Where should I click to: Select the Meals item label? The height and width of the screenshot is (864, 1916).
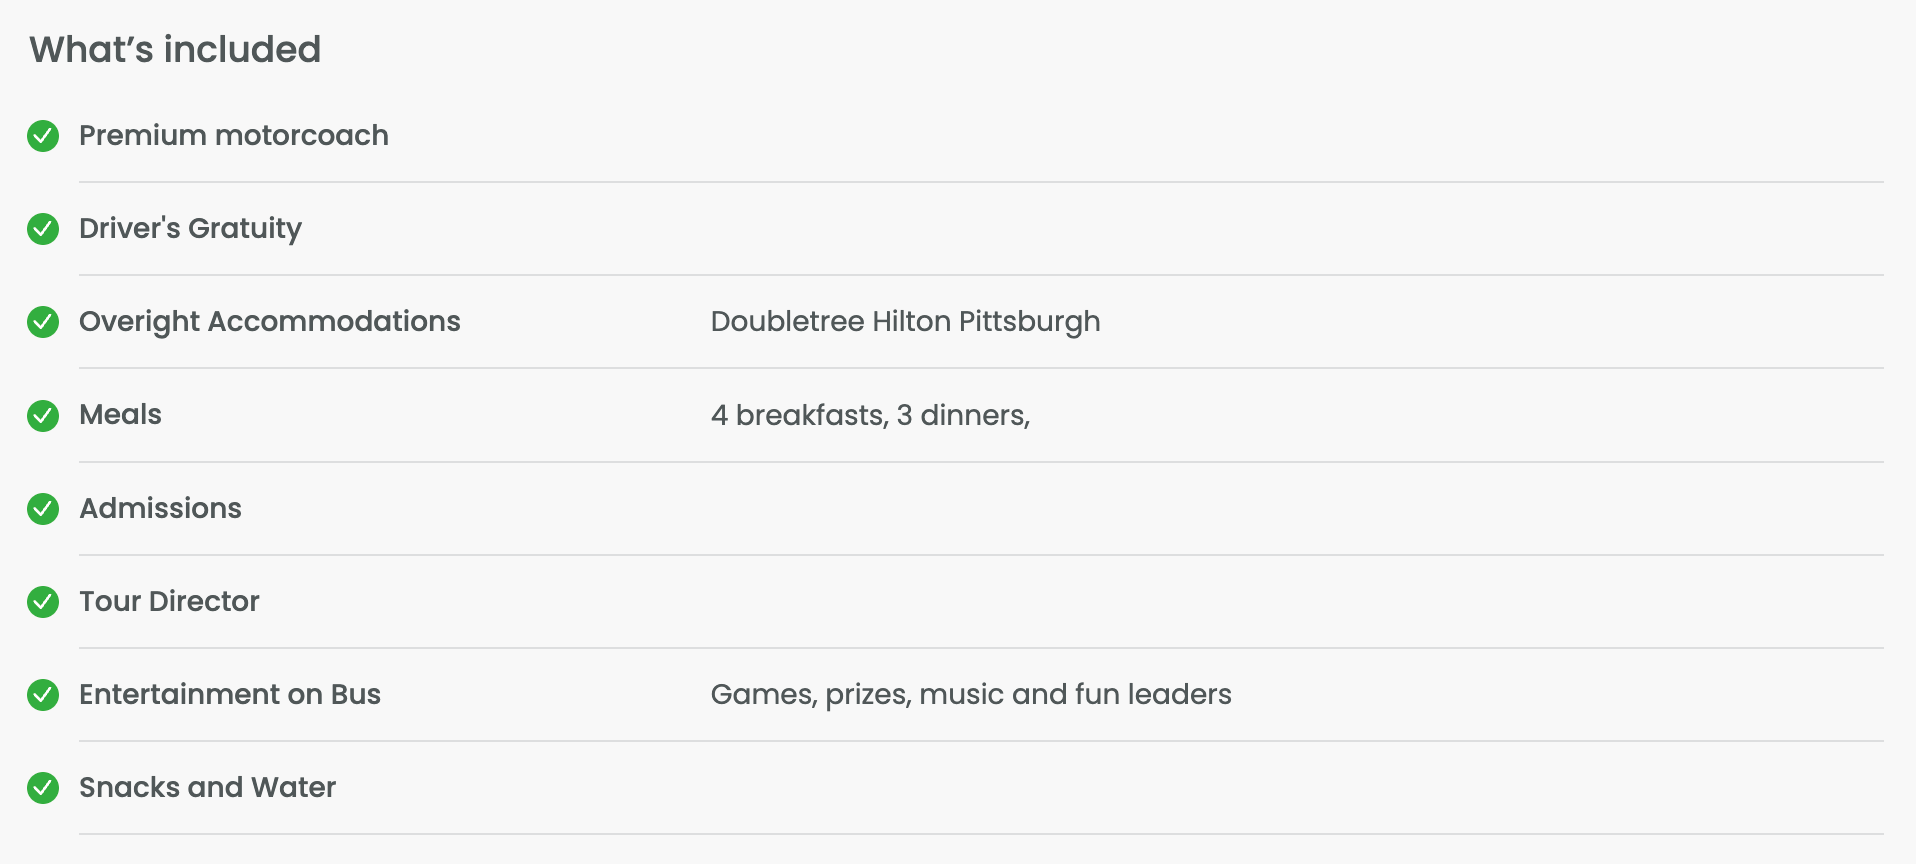[x=120, y=414]
